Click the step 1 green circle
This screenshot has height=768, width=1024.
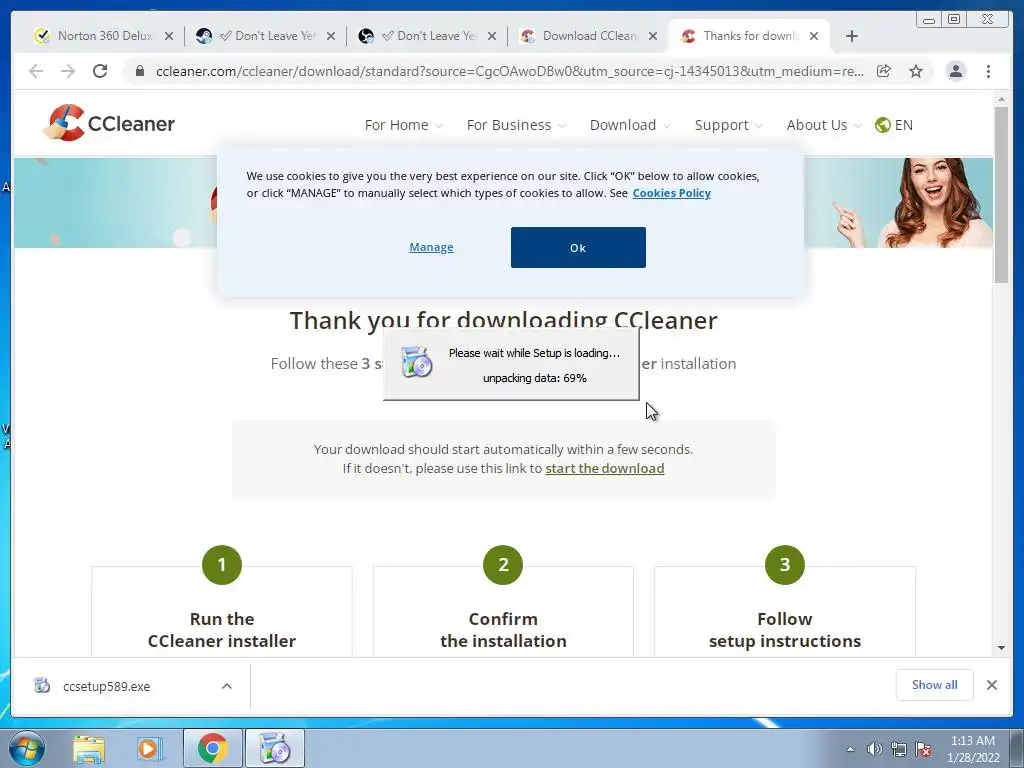tap(222, 565)
